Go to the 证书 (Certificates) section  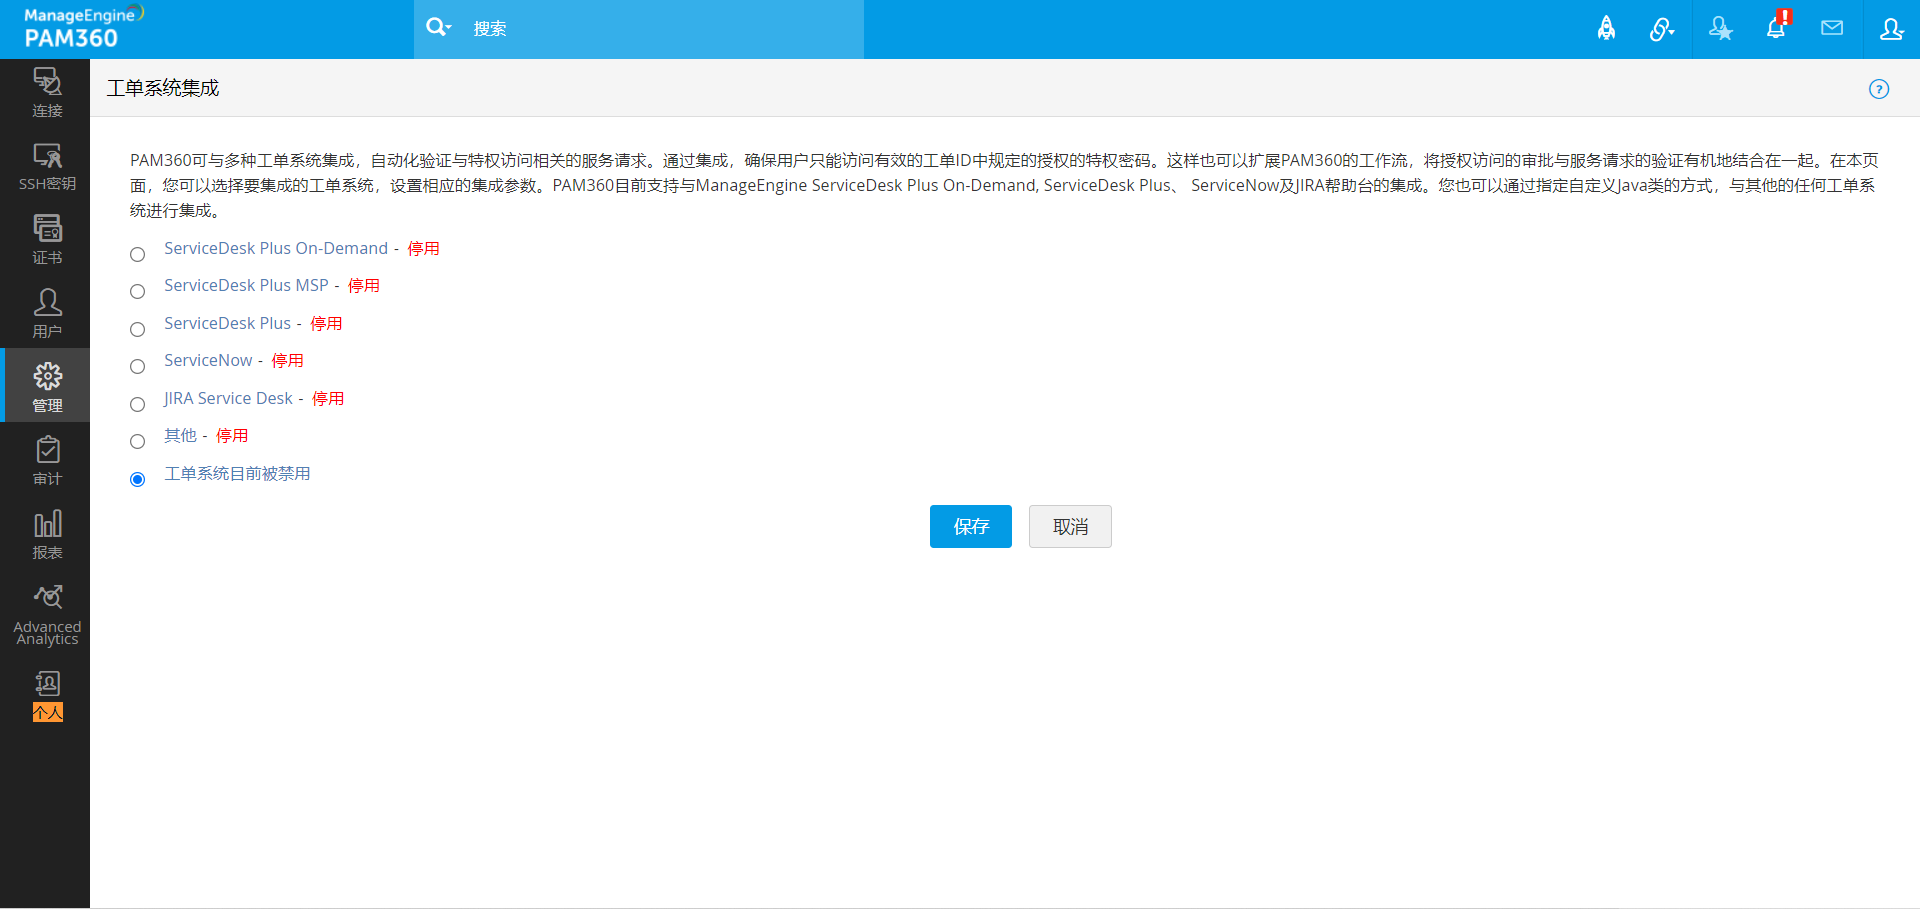tap(47, 240)
